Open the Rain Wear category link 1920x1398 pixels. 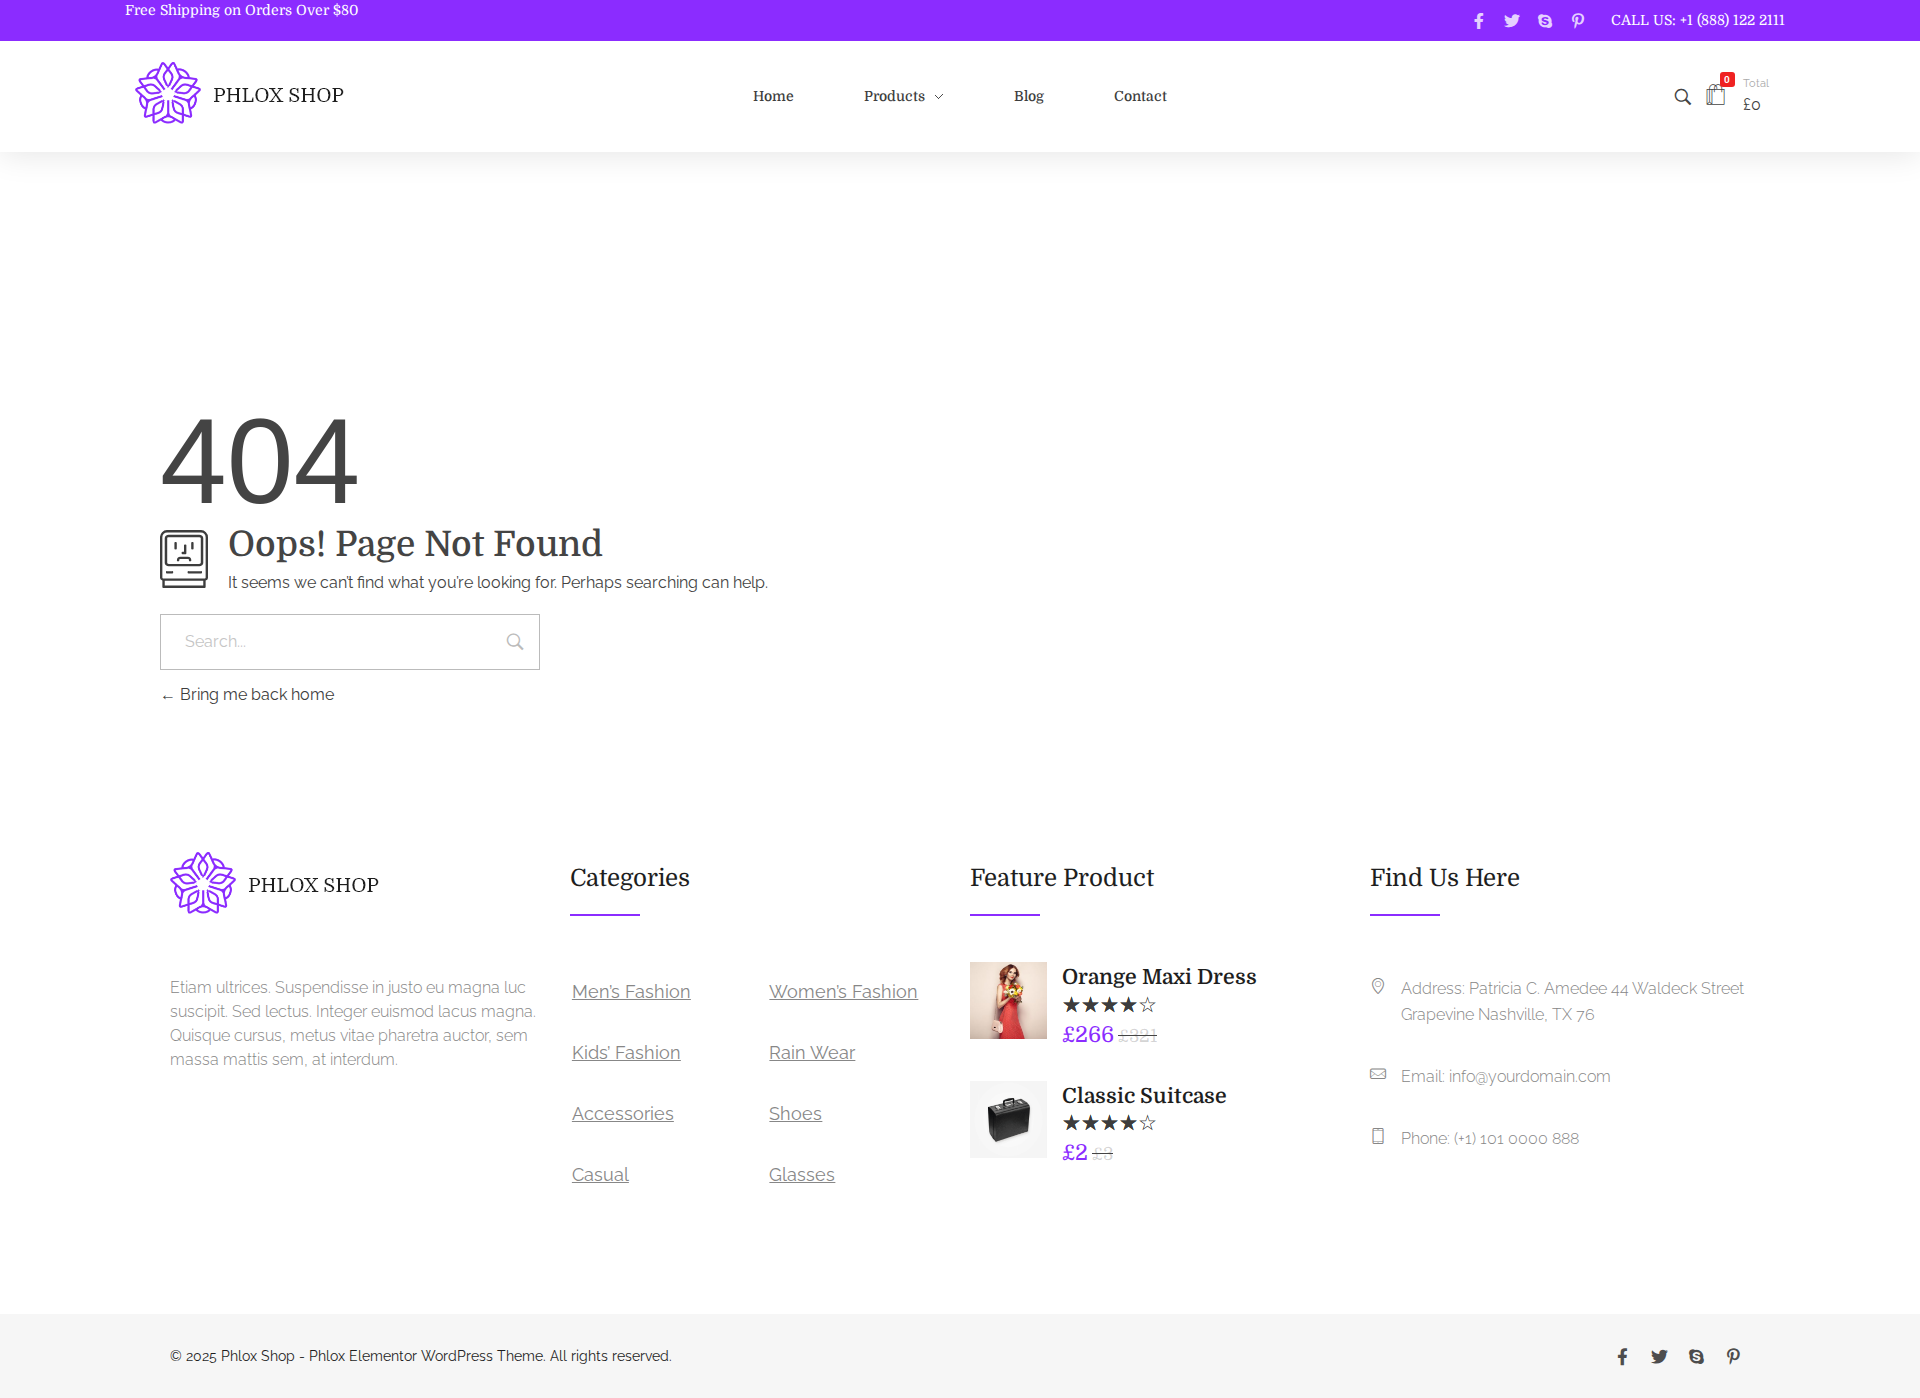click(x=811, y=1052)
